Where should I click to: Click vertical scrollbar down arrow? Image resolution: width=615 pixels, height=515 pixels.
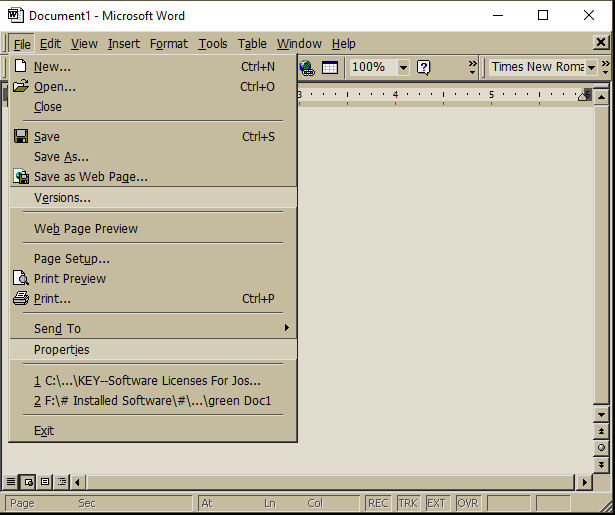tap(600, 414)
